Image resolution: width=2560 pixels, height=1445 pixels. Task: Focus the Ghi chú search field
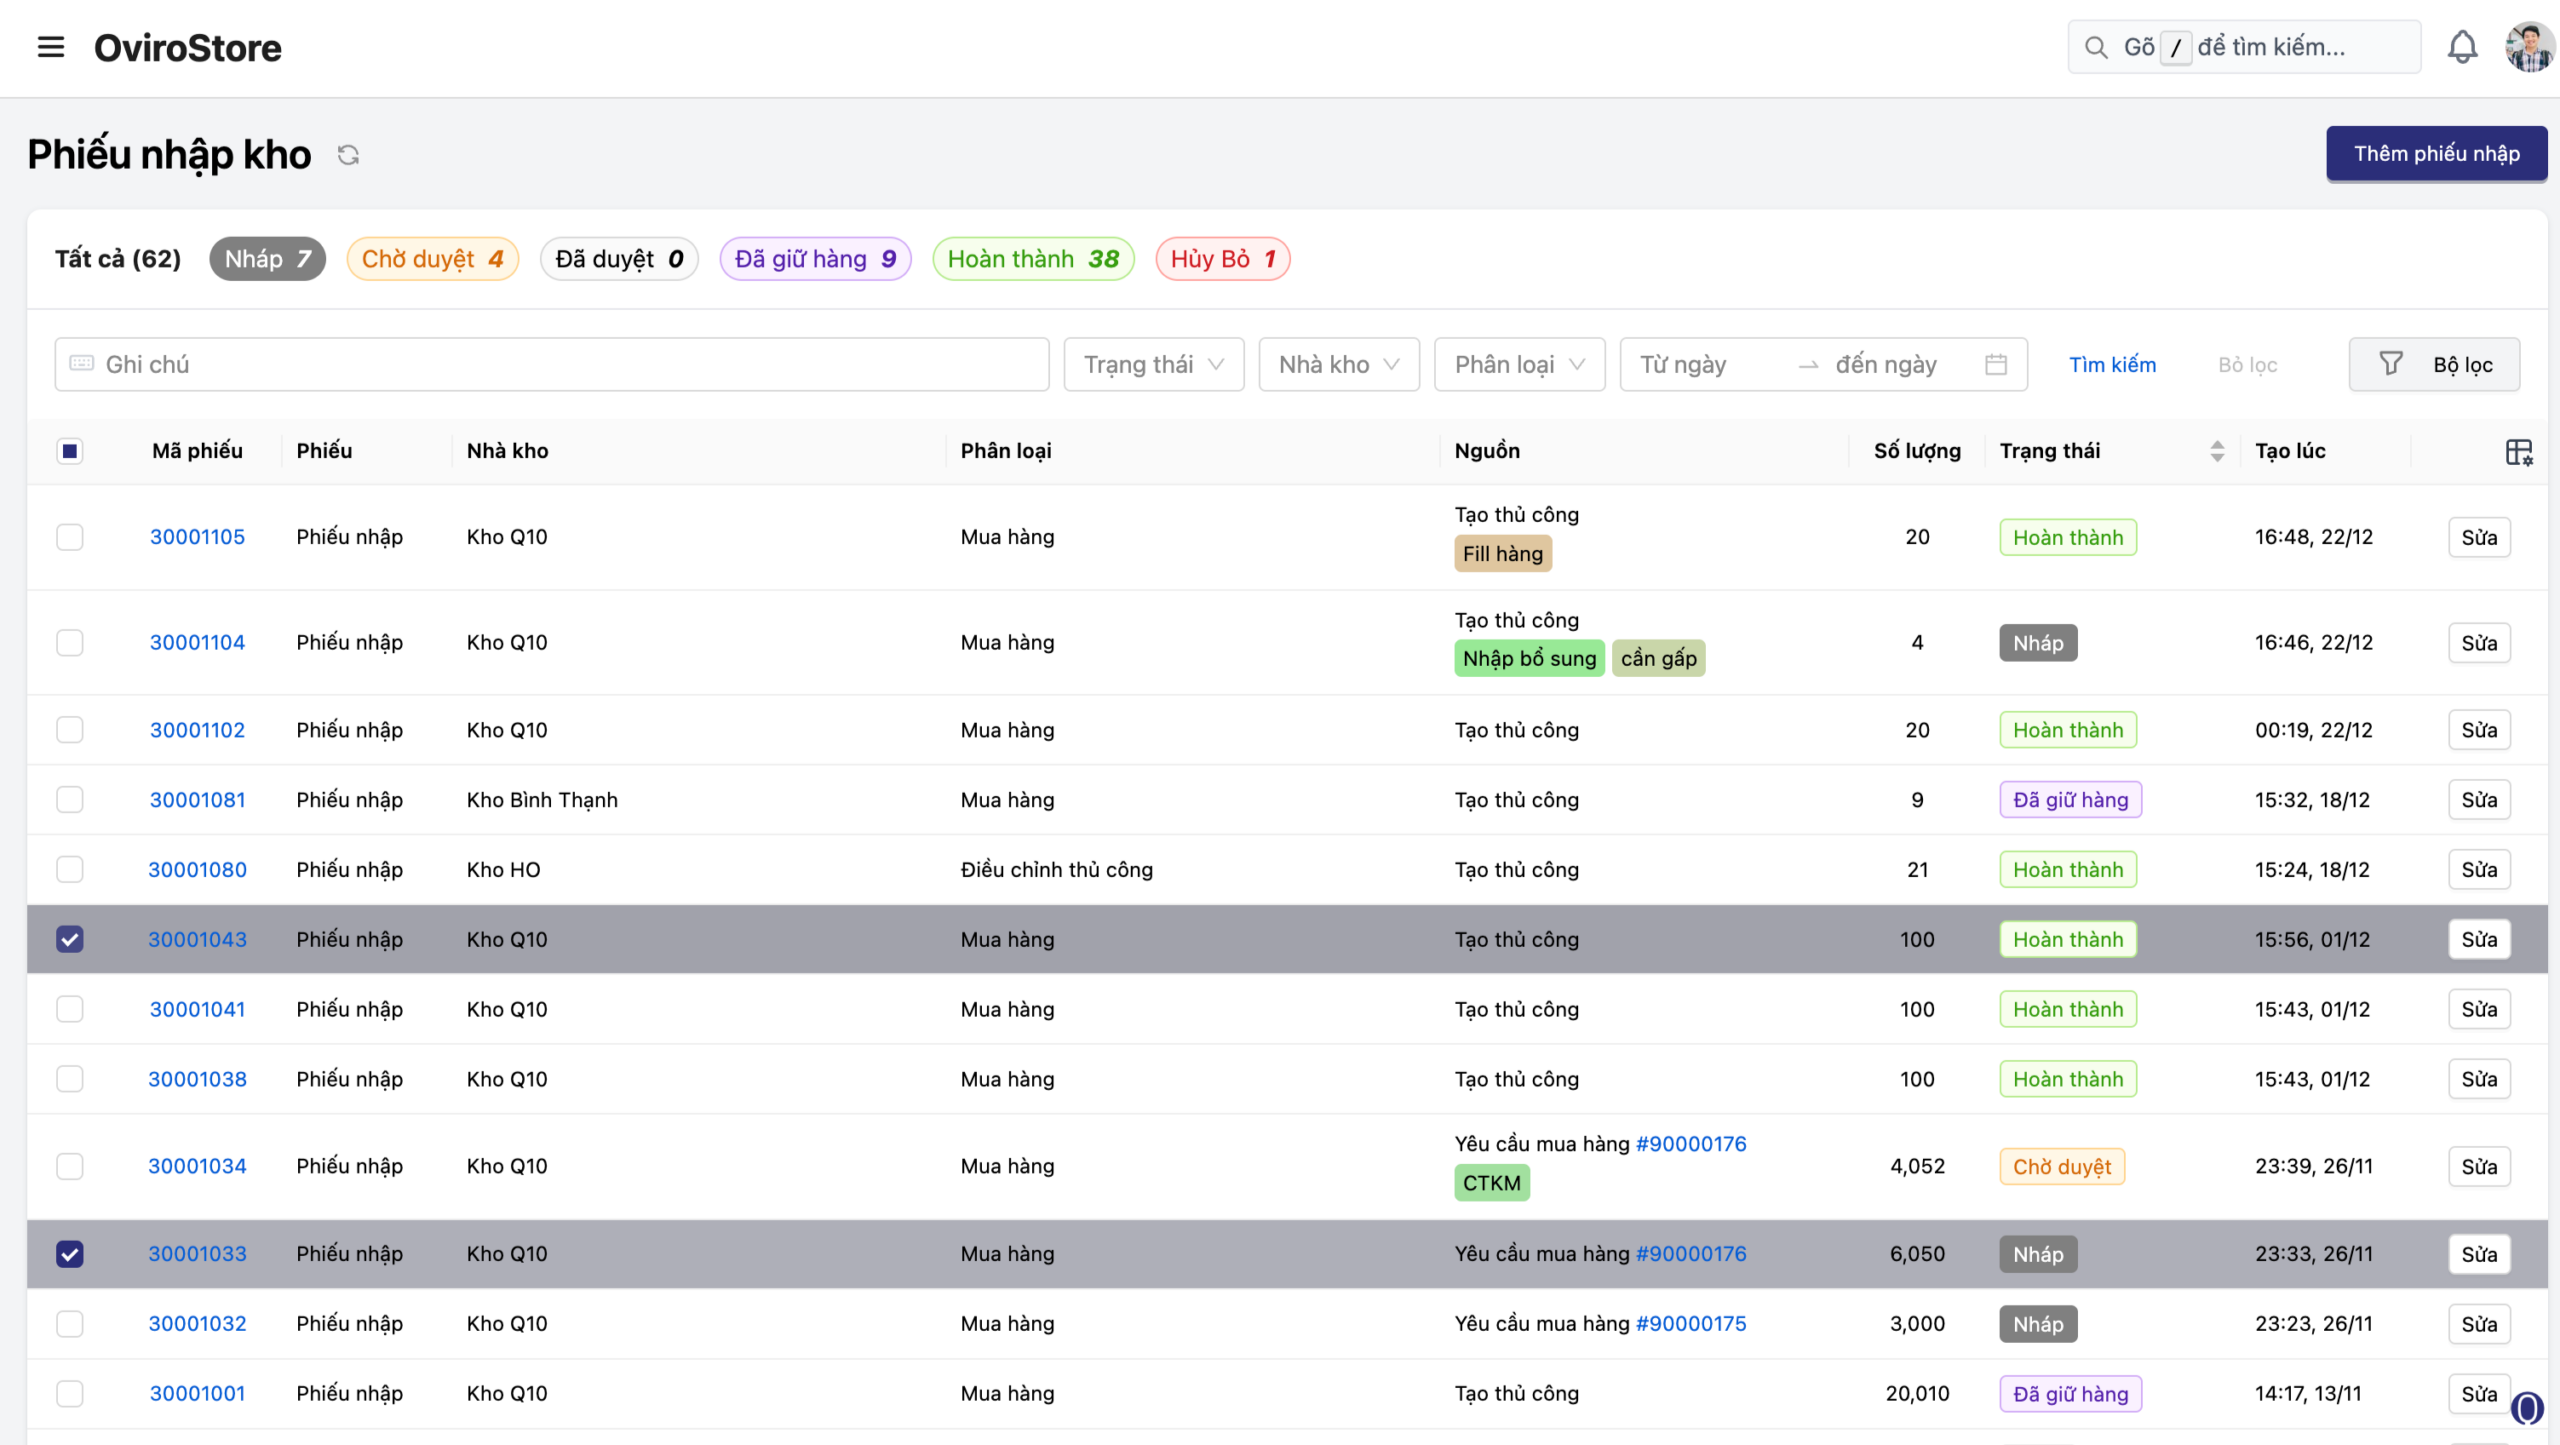pos(551,364)
